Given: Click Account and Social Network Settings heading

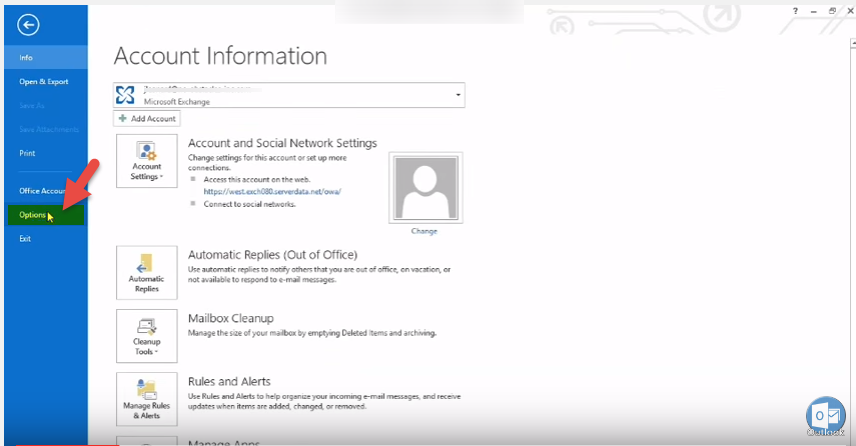Looking at the screenshot, I should coord(282,143).
